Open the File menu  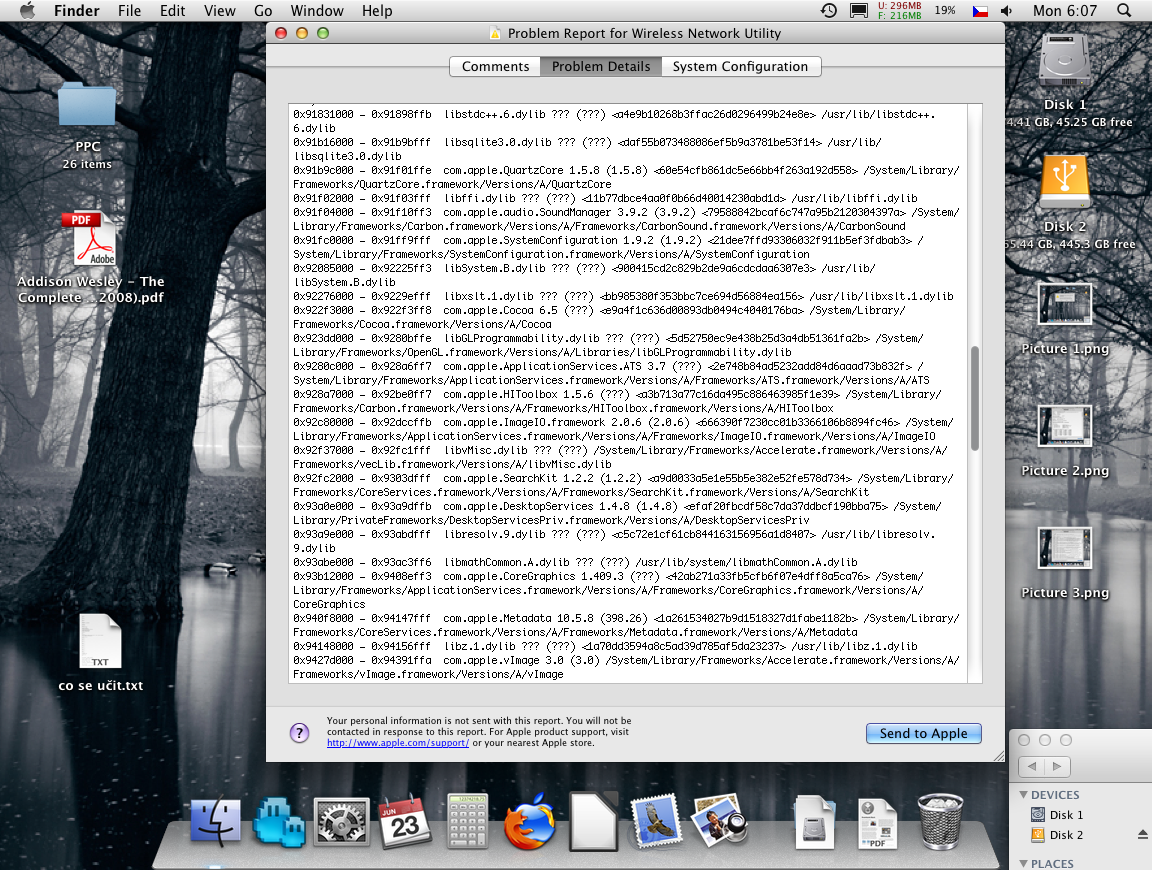(x=129, y=11)
